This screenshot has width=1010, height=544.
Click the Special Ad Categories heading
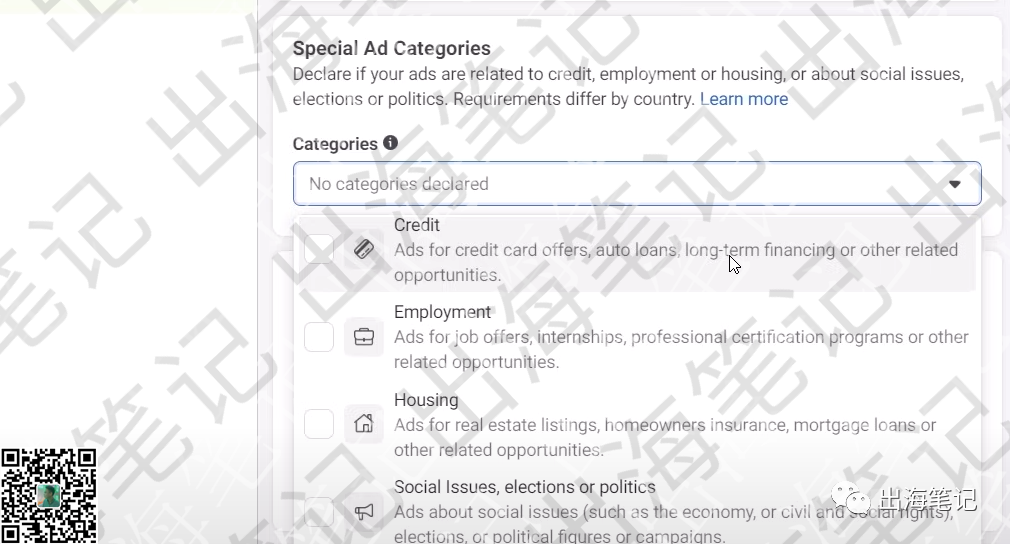click(392, 48)
